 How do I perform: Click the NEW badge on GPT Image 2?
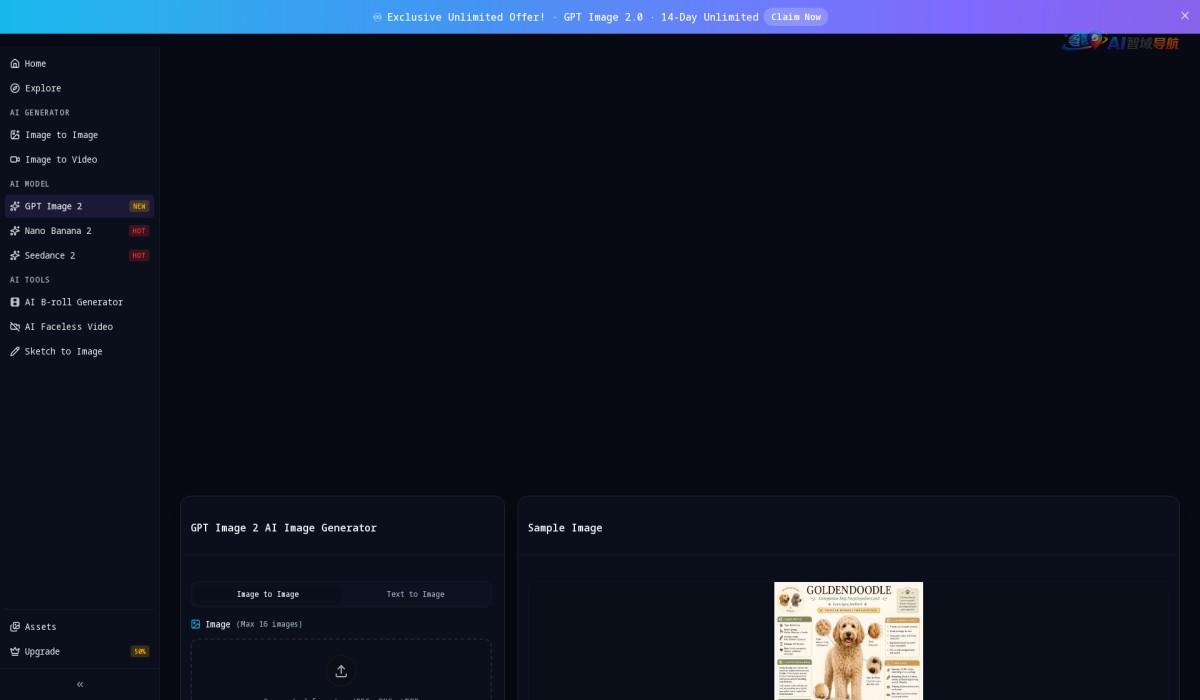[x=139, y=206]
